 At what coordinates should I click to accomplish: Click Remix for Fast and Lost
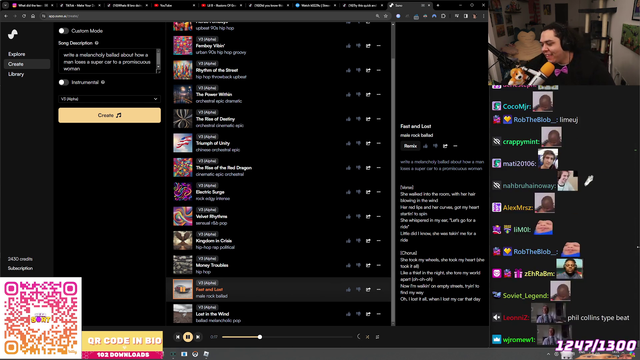point(410,146)
